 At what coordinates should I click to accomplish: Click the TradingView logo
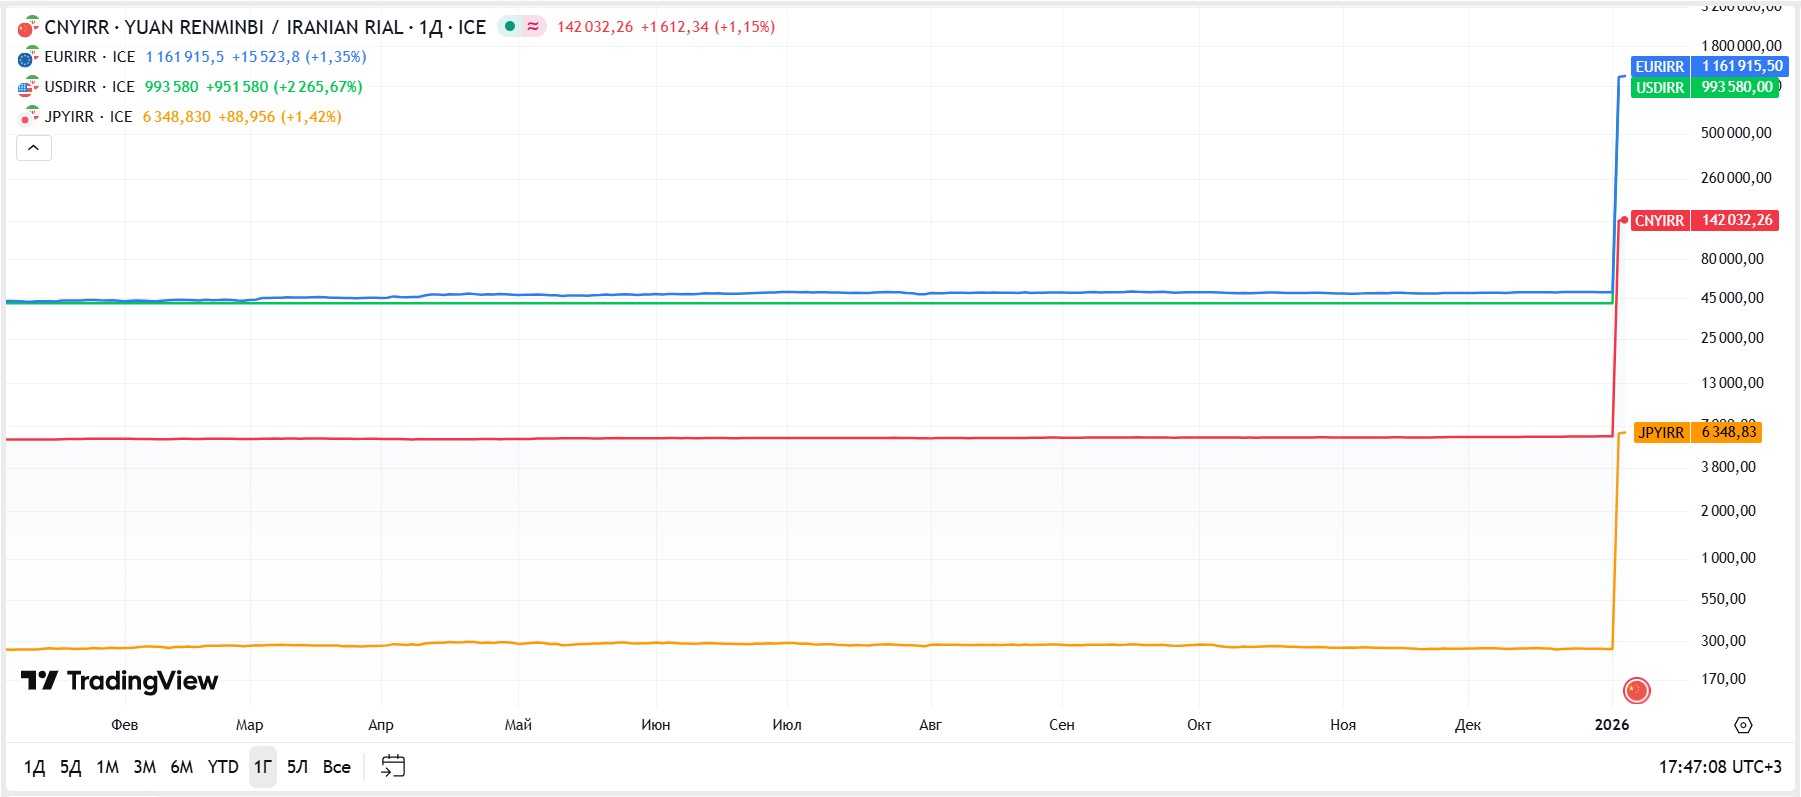pyautogui.click(x=119, y=681)
